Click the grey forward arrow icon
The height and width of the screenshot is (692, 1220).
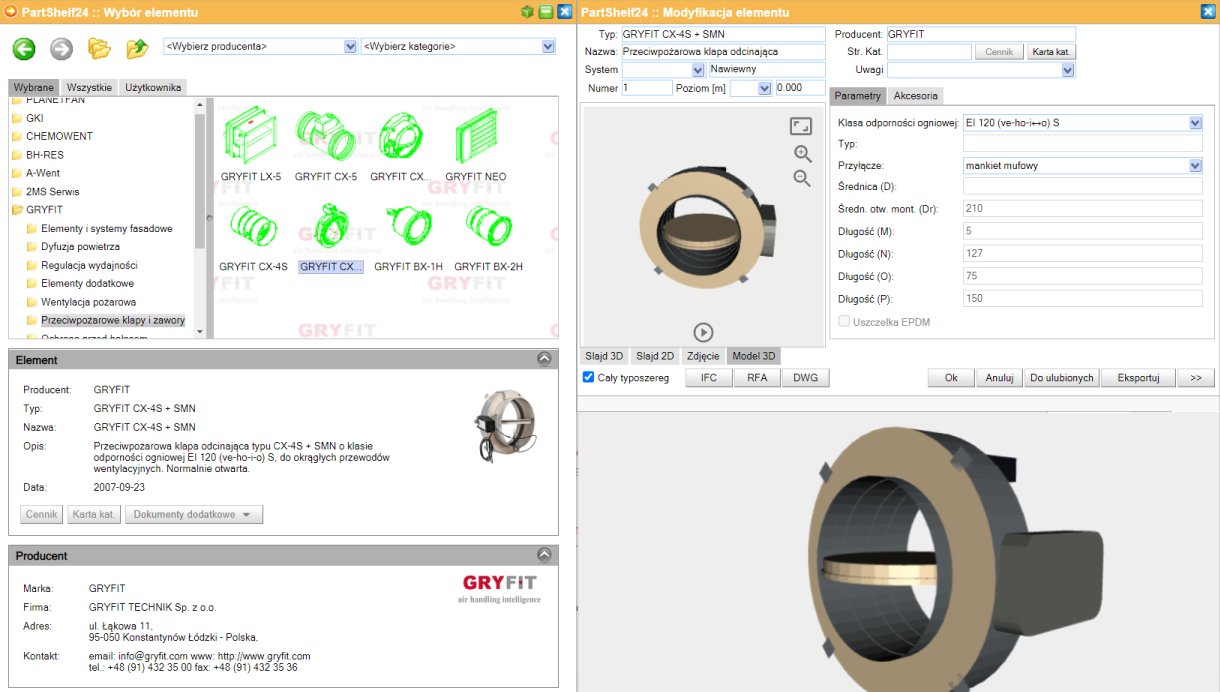pyautogui.click(x=61, y=48)
